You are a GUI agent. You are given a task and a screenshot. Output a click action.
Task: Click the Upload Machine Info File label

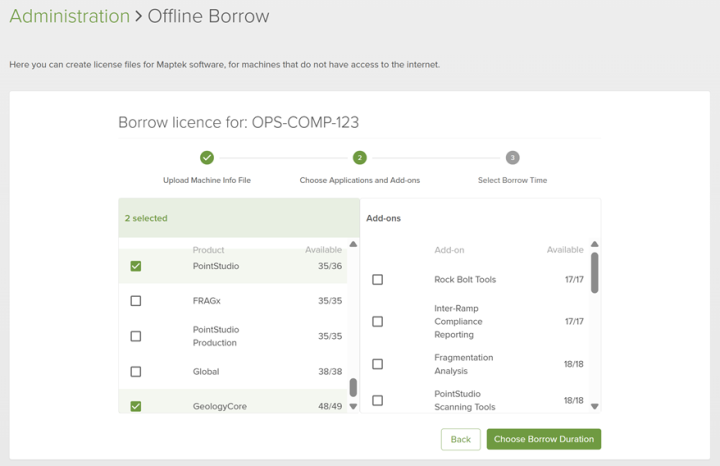point(207,180)
